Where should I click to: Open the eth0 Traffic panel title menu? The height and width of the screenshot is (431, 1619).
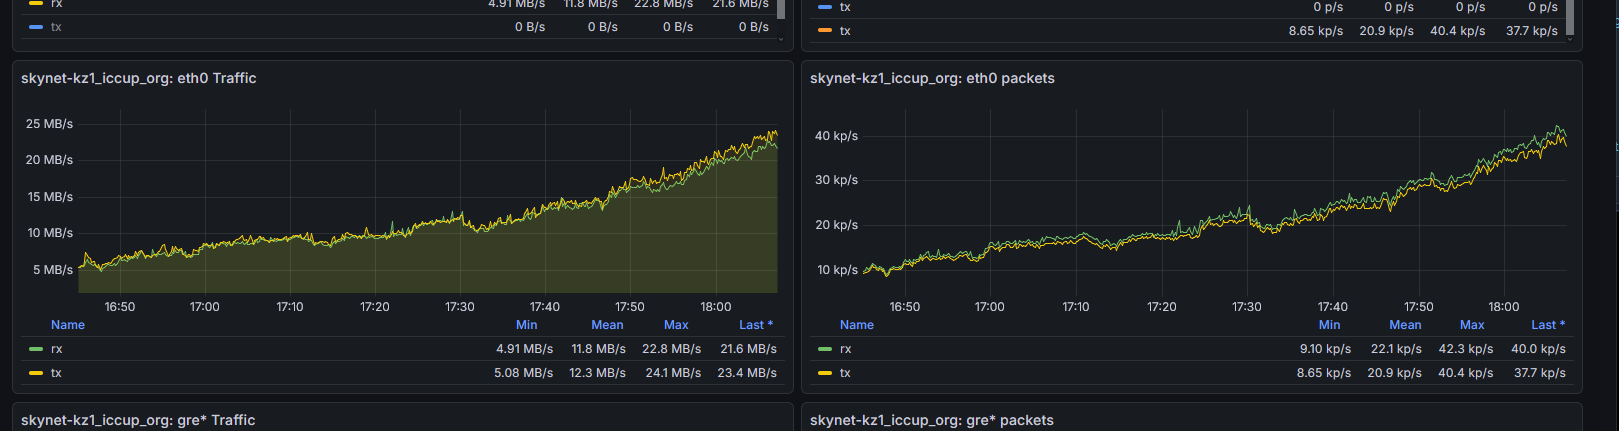[x=139, y=78]
